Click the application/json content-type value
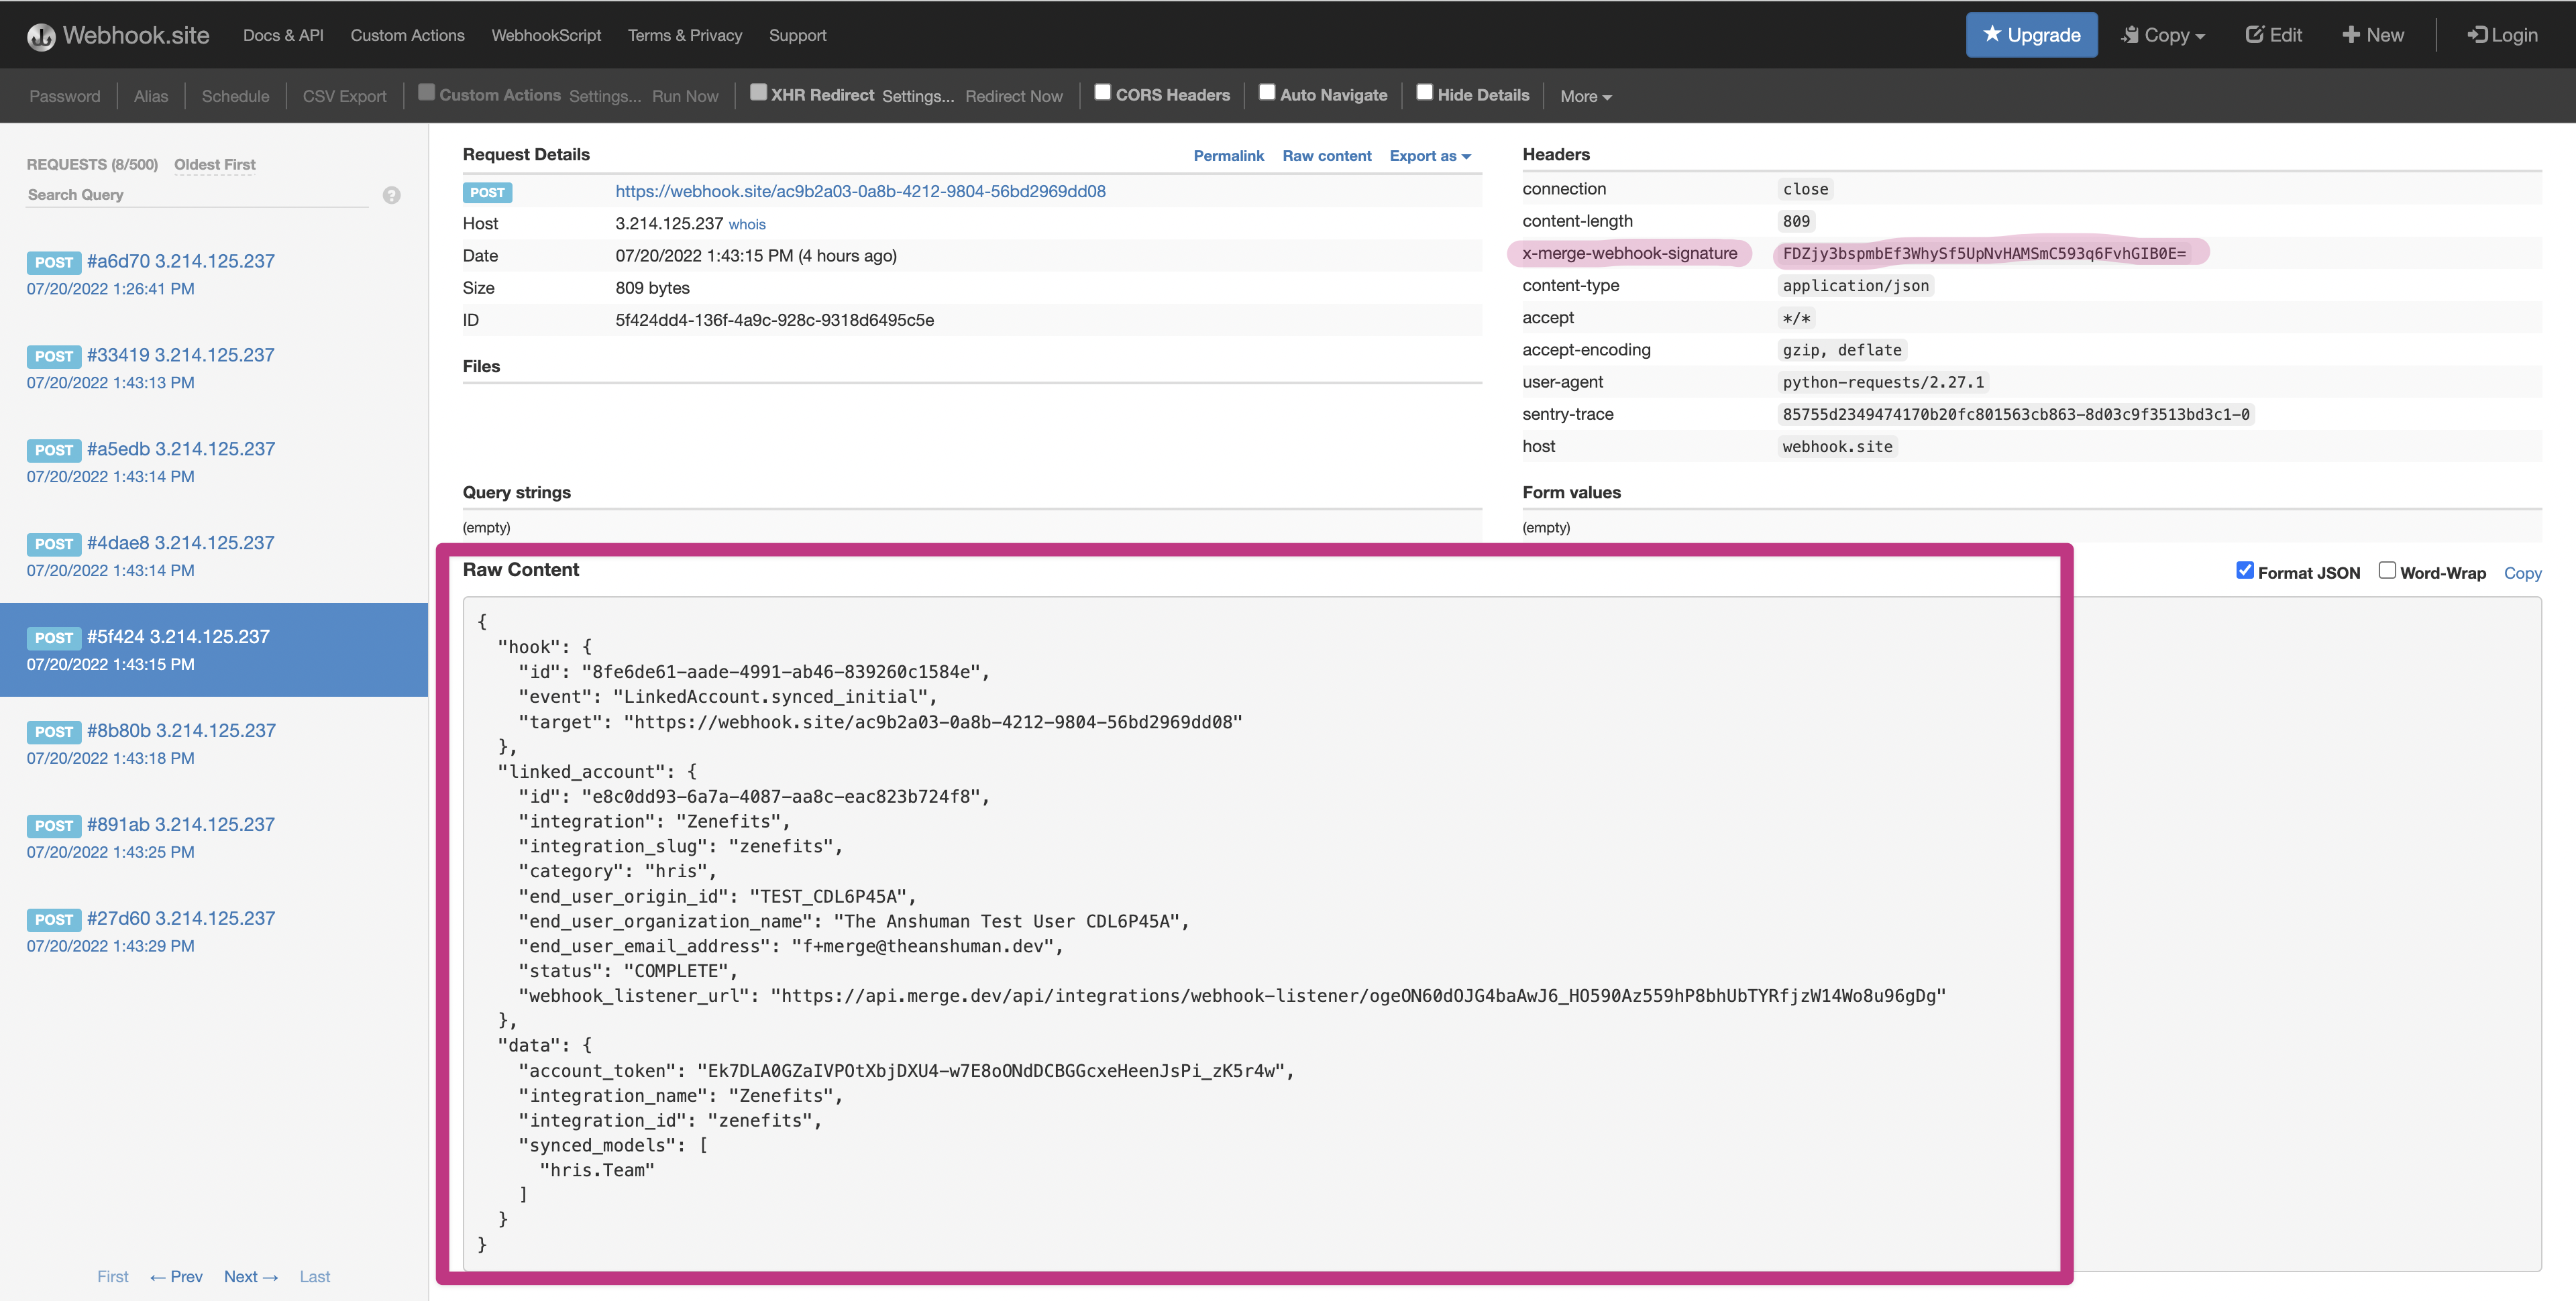This screenshot has height=1301, width=2576. point(1855,286)
